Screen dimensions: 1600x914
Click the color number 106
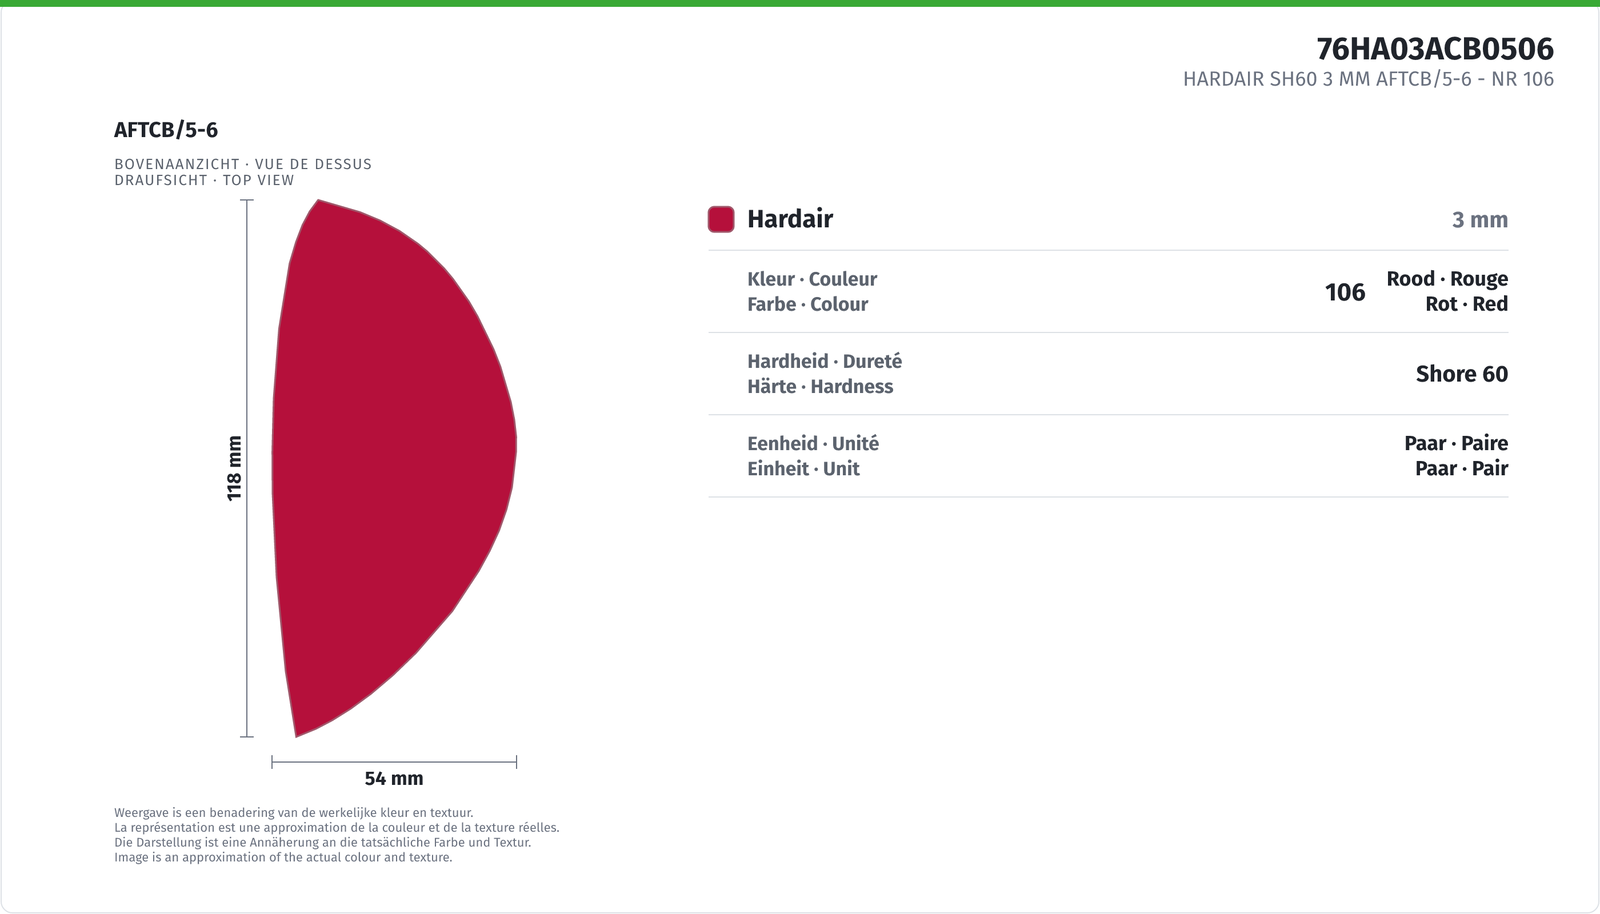click(1345, 292)
